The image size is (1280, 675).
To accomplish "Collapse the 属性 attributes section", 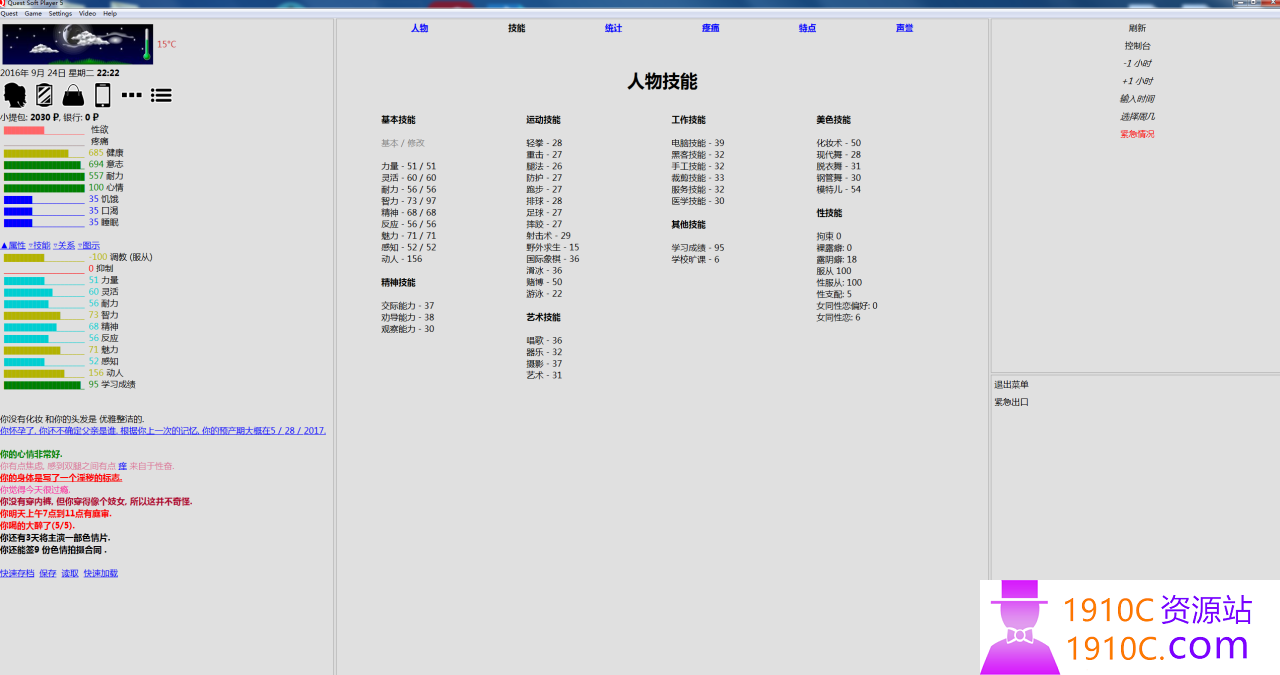I will 13,245.
